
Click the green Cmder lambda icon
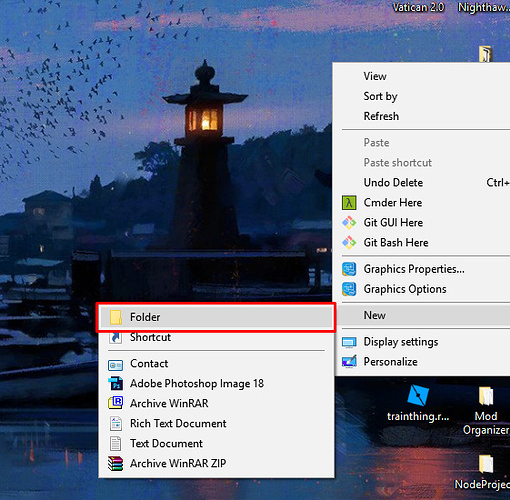tap(349, 203)
